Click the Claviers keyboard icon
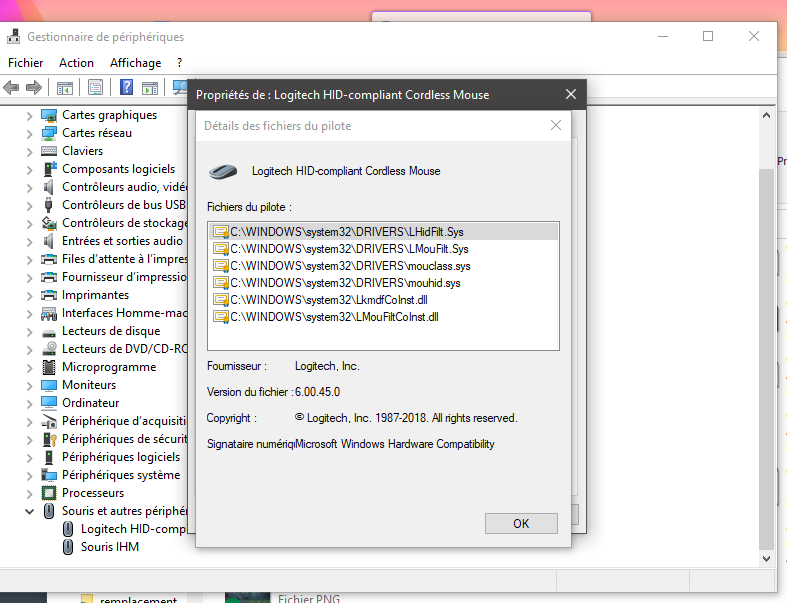This screenshot has height=603, width=787. (49, 151)
